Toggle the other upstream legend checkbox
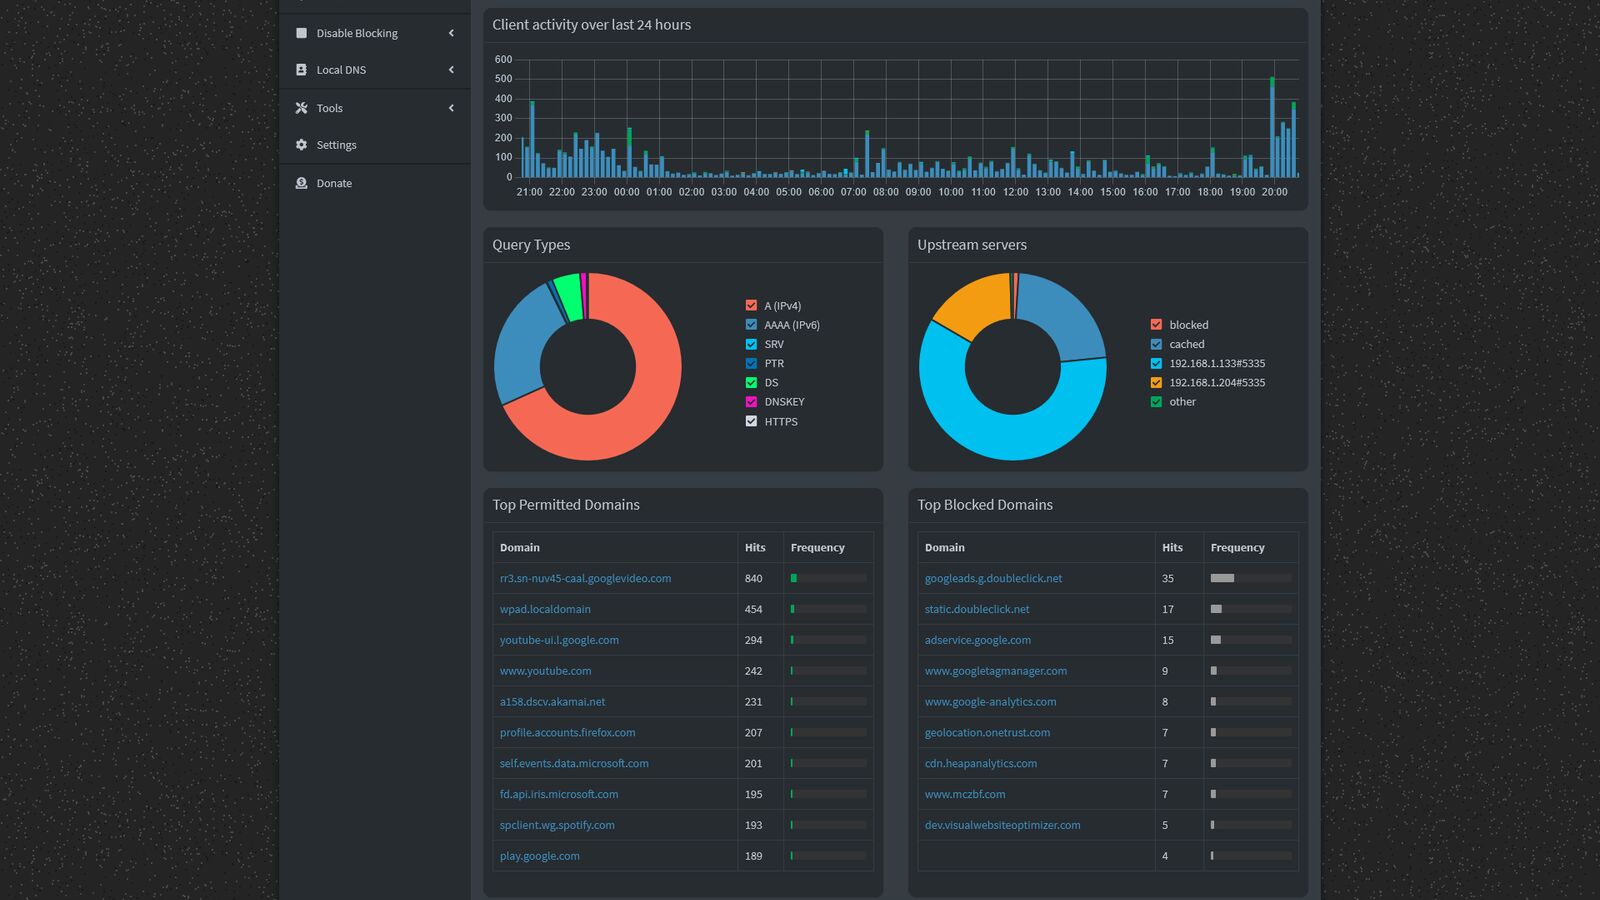The image size is (1600, 900). [1156, 401]
